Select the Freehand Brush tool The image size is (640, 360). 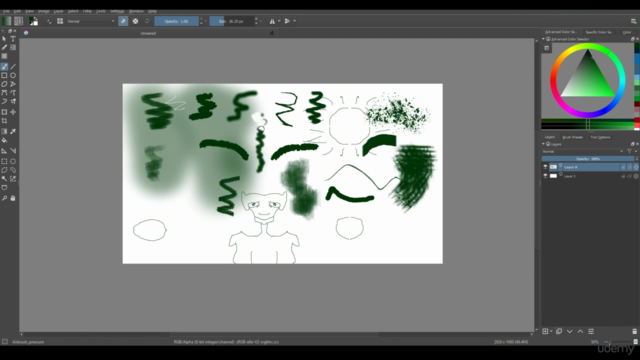coord(4,67)
